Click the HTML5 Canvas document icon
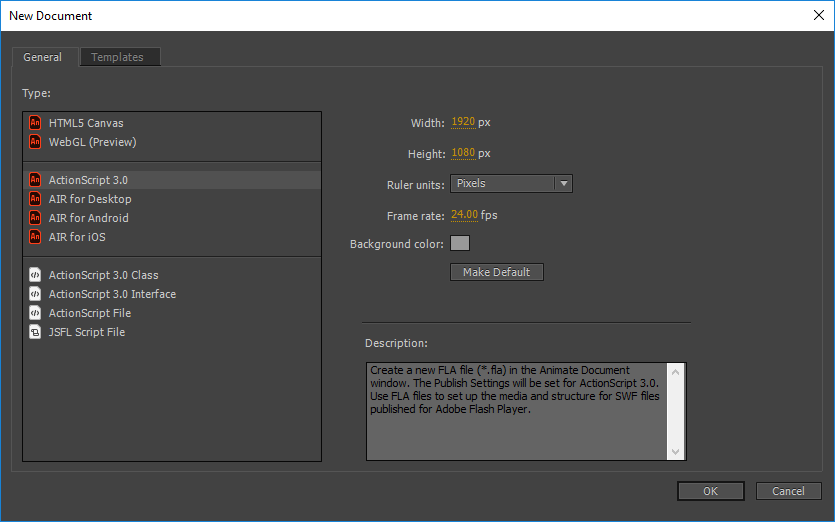The height and width of the screenshot is (522, 835). (36, 123)
